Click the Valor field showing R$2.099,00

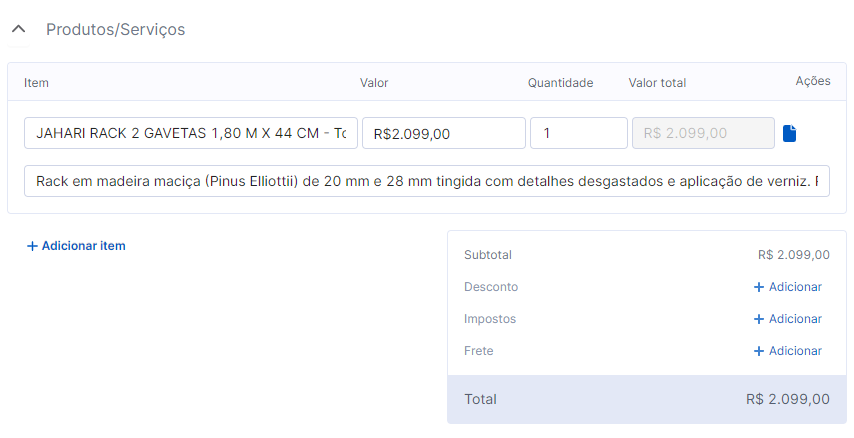[443, 133]
